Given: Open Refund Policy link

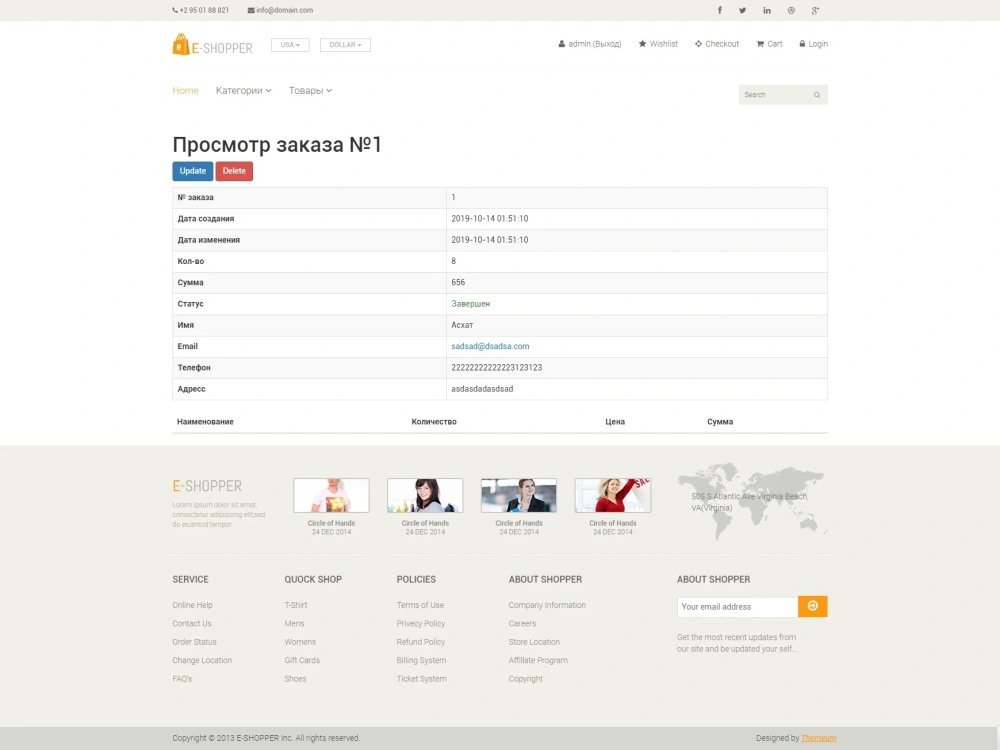Looking at the screenshot, I should (x=421, y=642).
